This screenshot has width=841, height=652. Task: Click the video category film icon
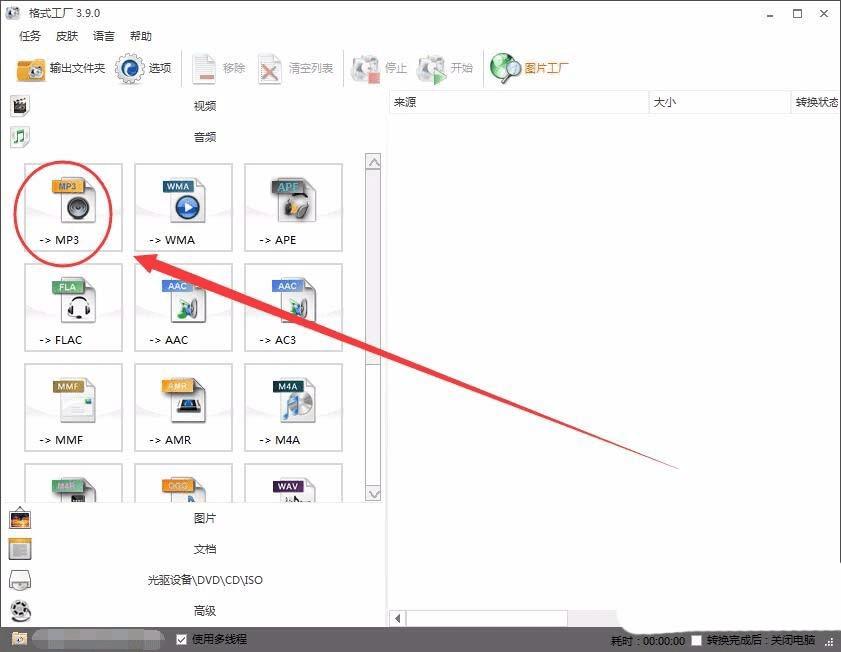point(20,106)
